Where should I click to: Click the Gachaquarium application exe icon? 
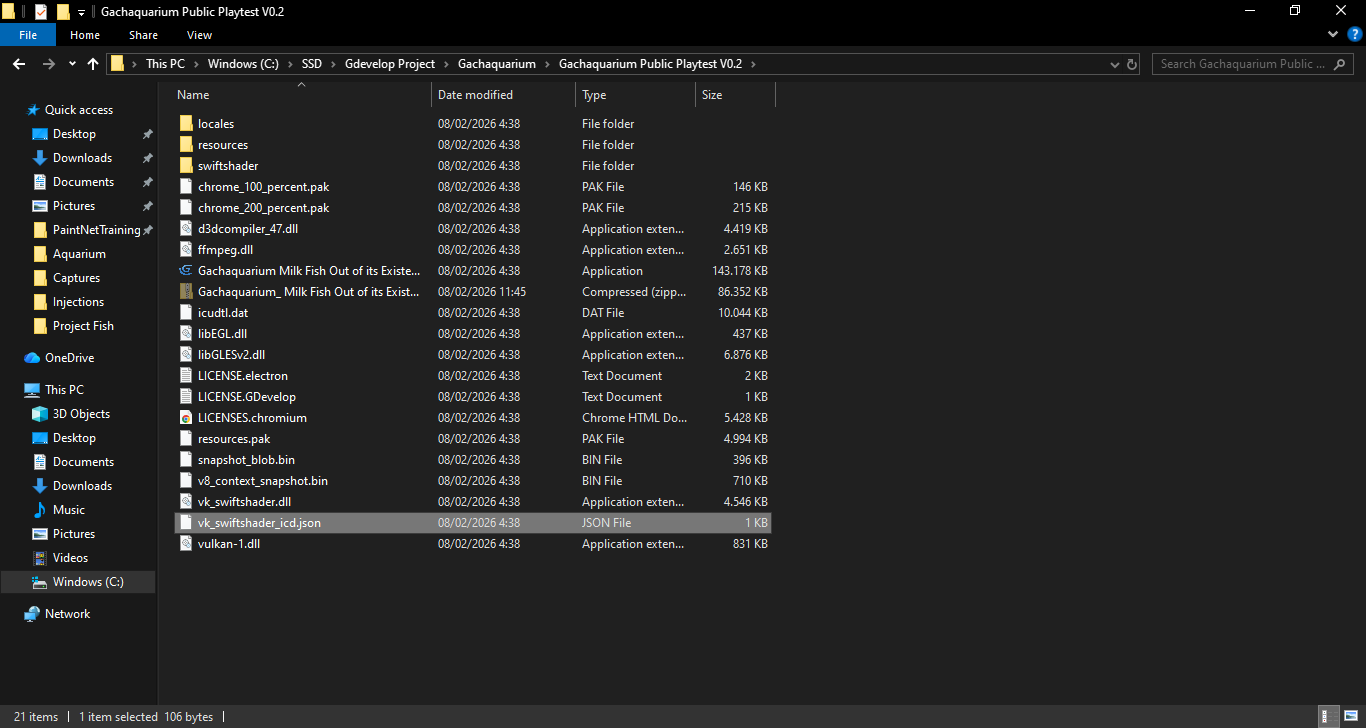[x=185, y=271]
